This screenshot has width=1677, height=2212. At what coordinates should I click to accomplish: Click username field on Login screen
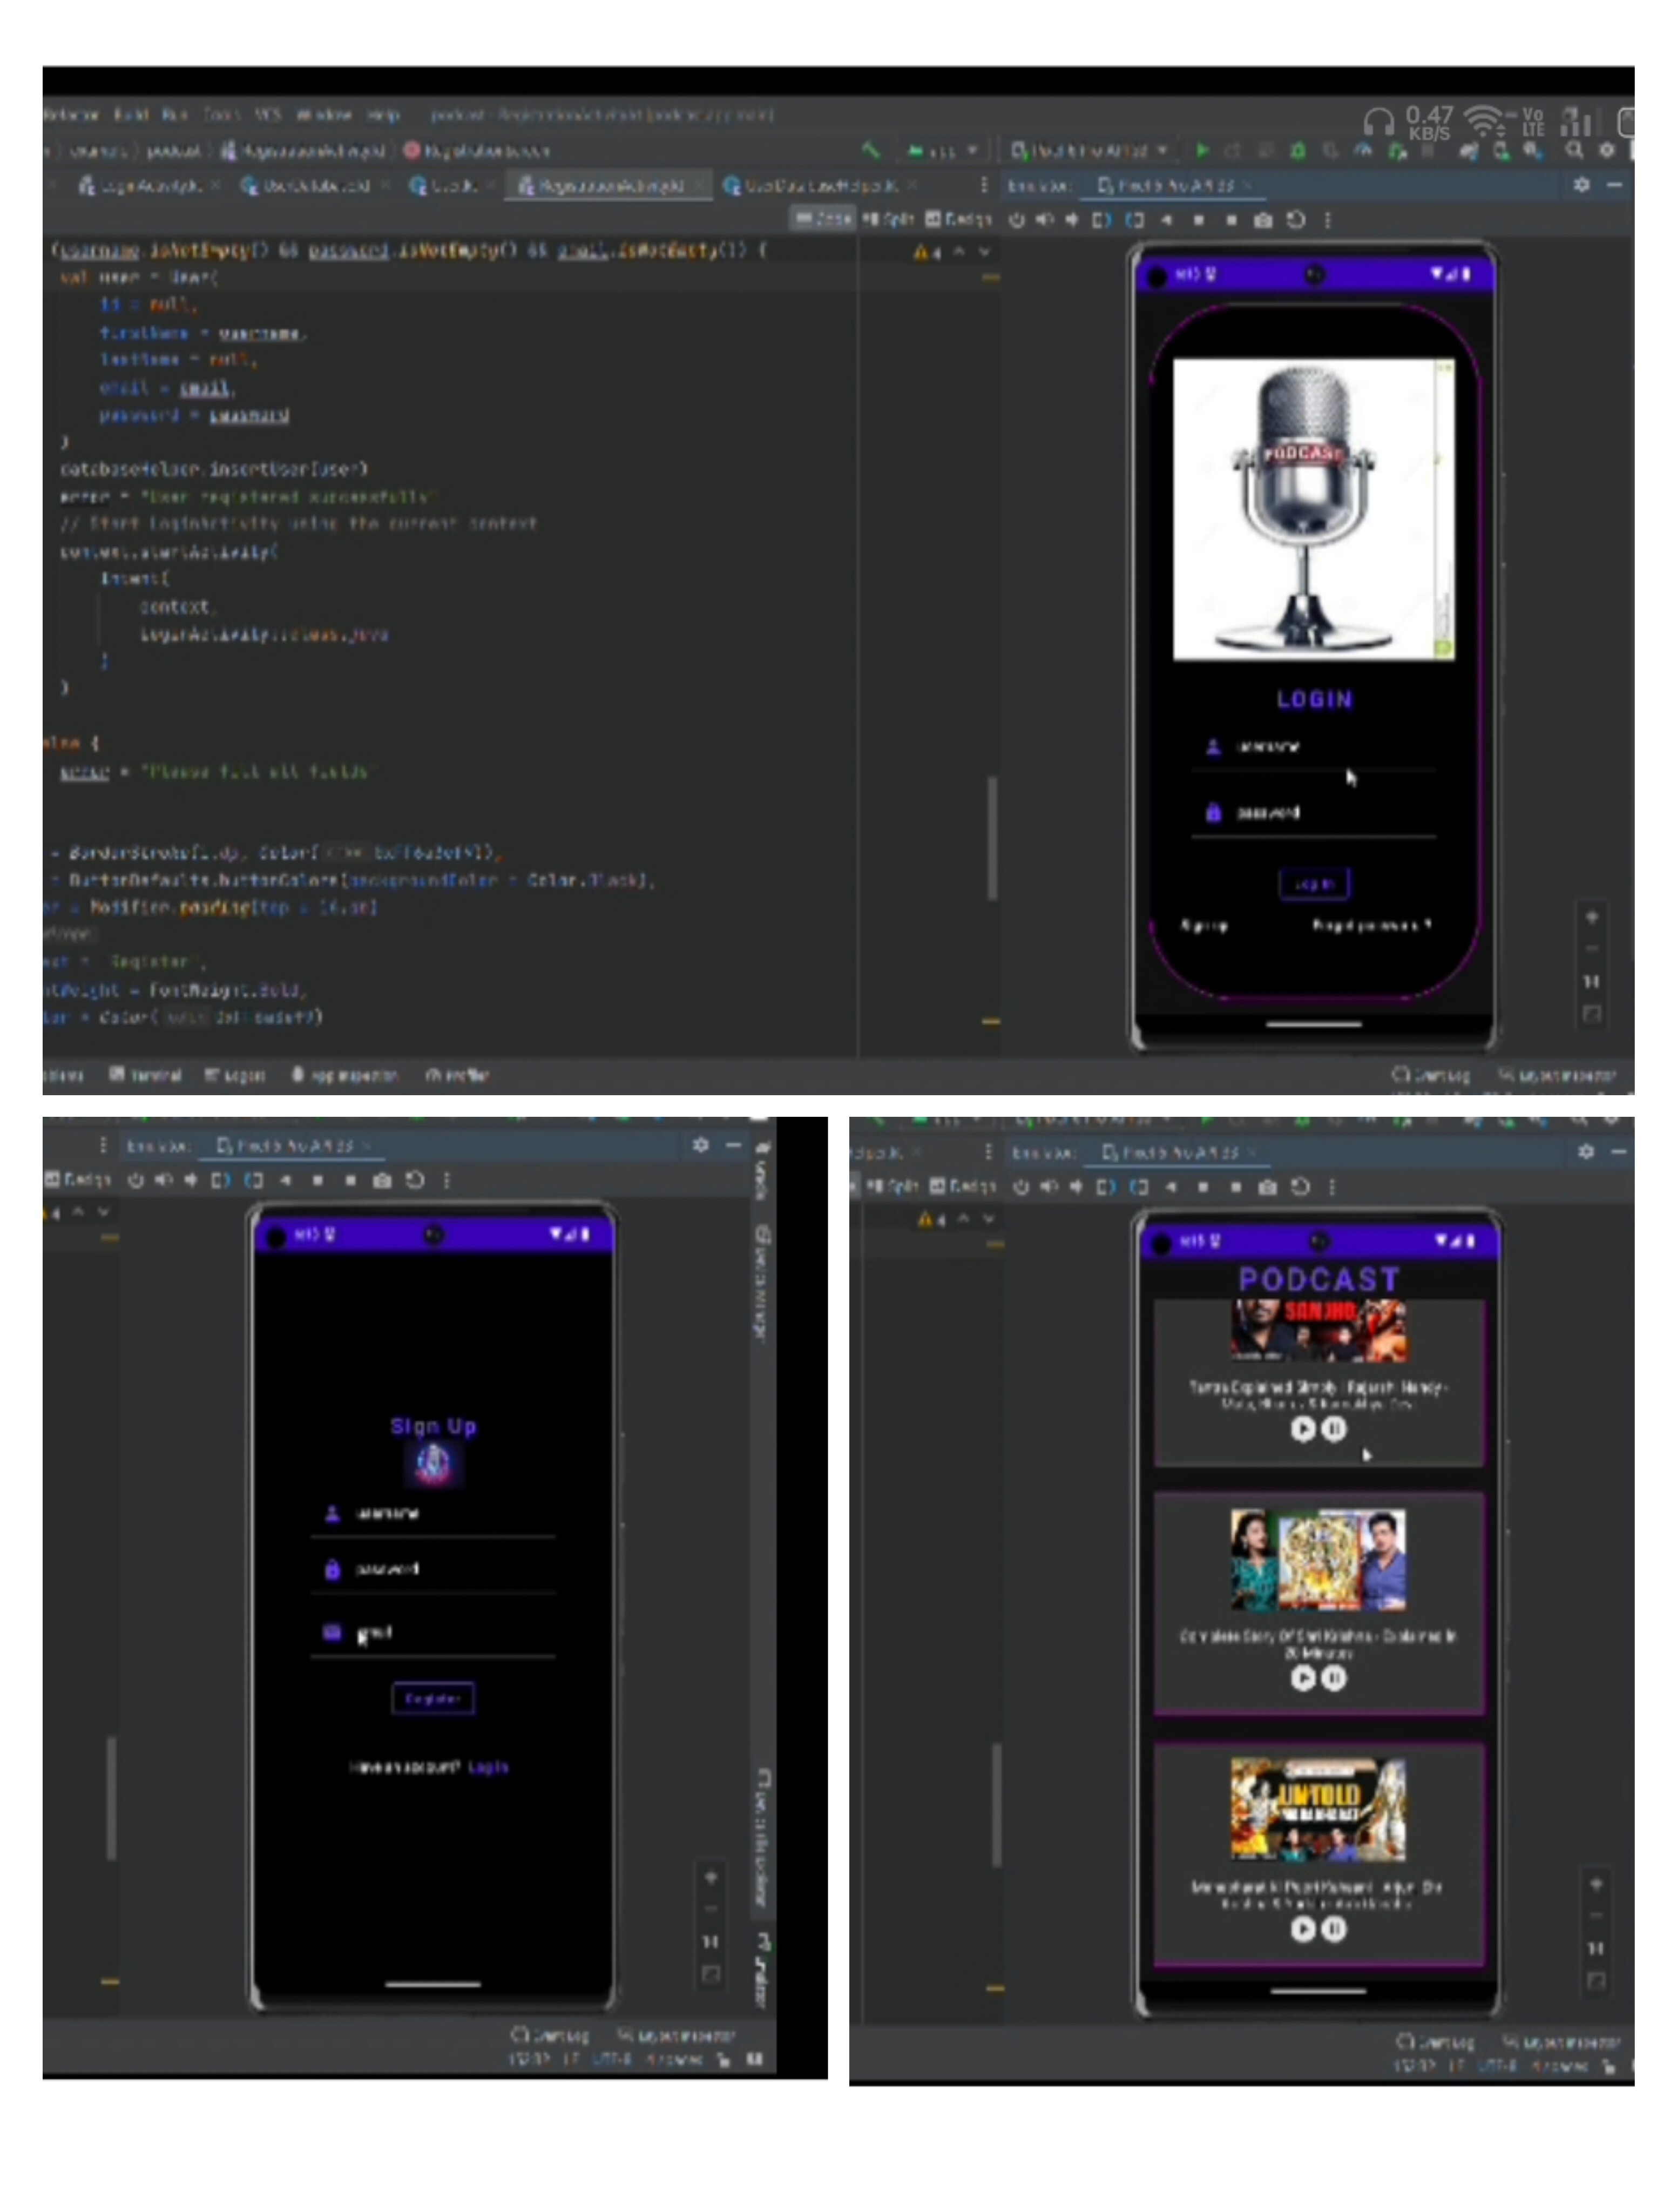pos(1314,747)
